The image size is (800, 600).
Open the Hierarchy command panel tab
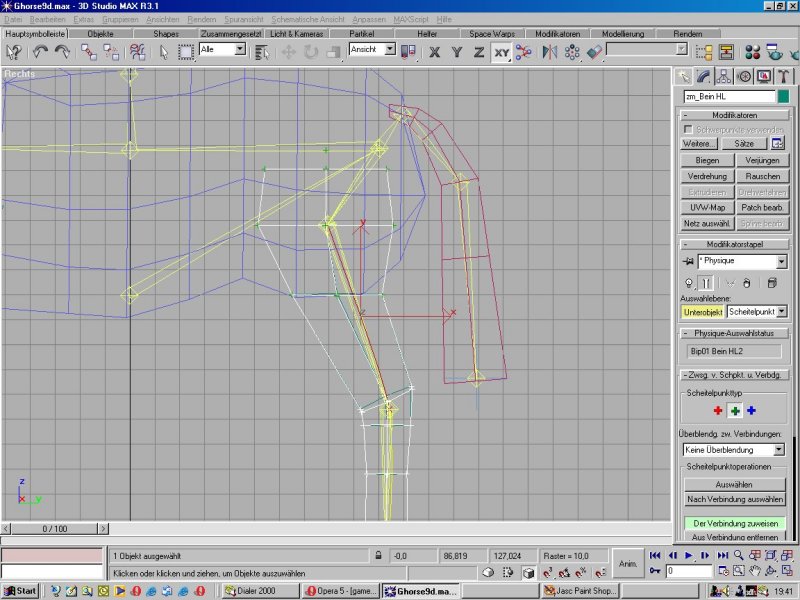724,76
